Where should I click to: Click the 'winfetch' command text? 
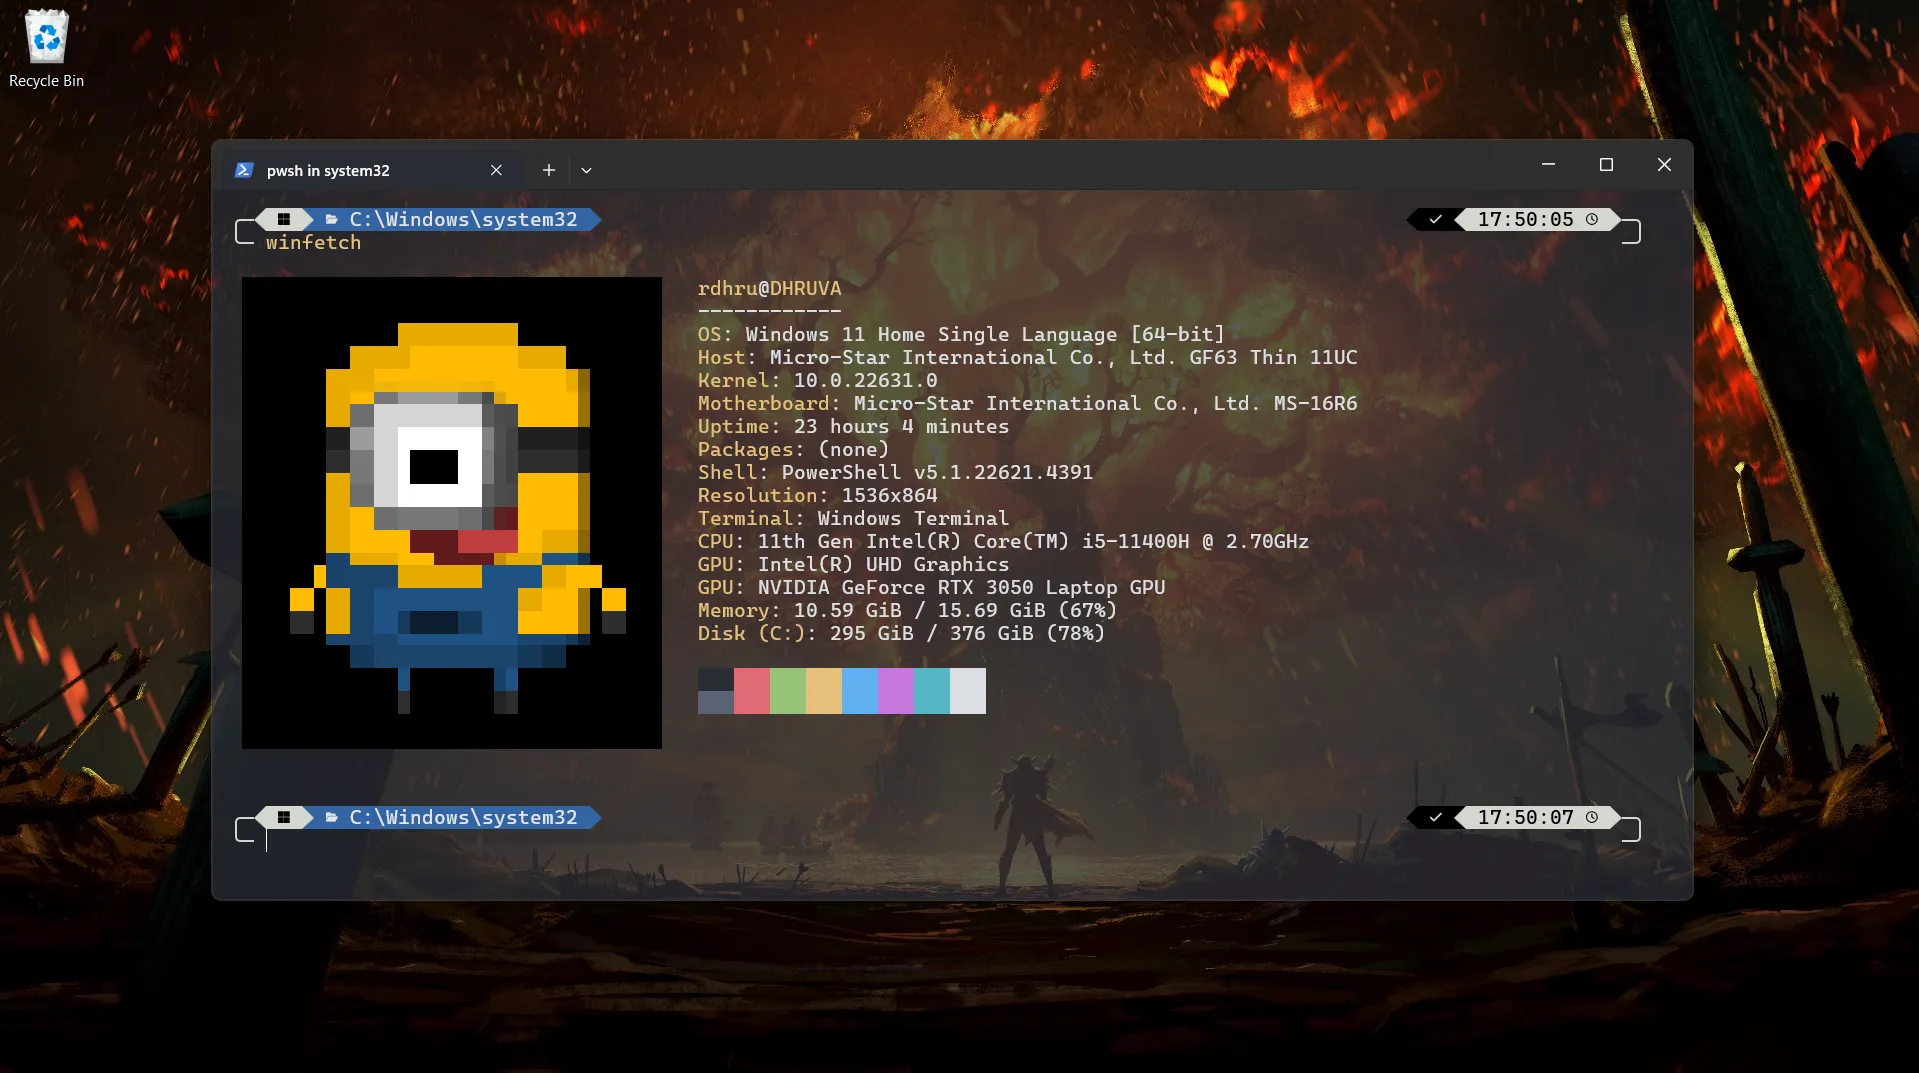(x=314, y=243)
